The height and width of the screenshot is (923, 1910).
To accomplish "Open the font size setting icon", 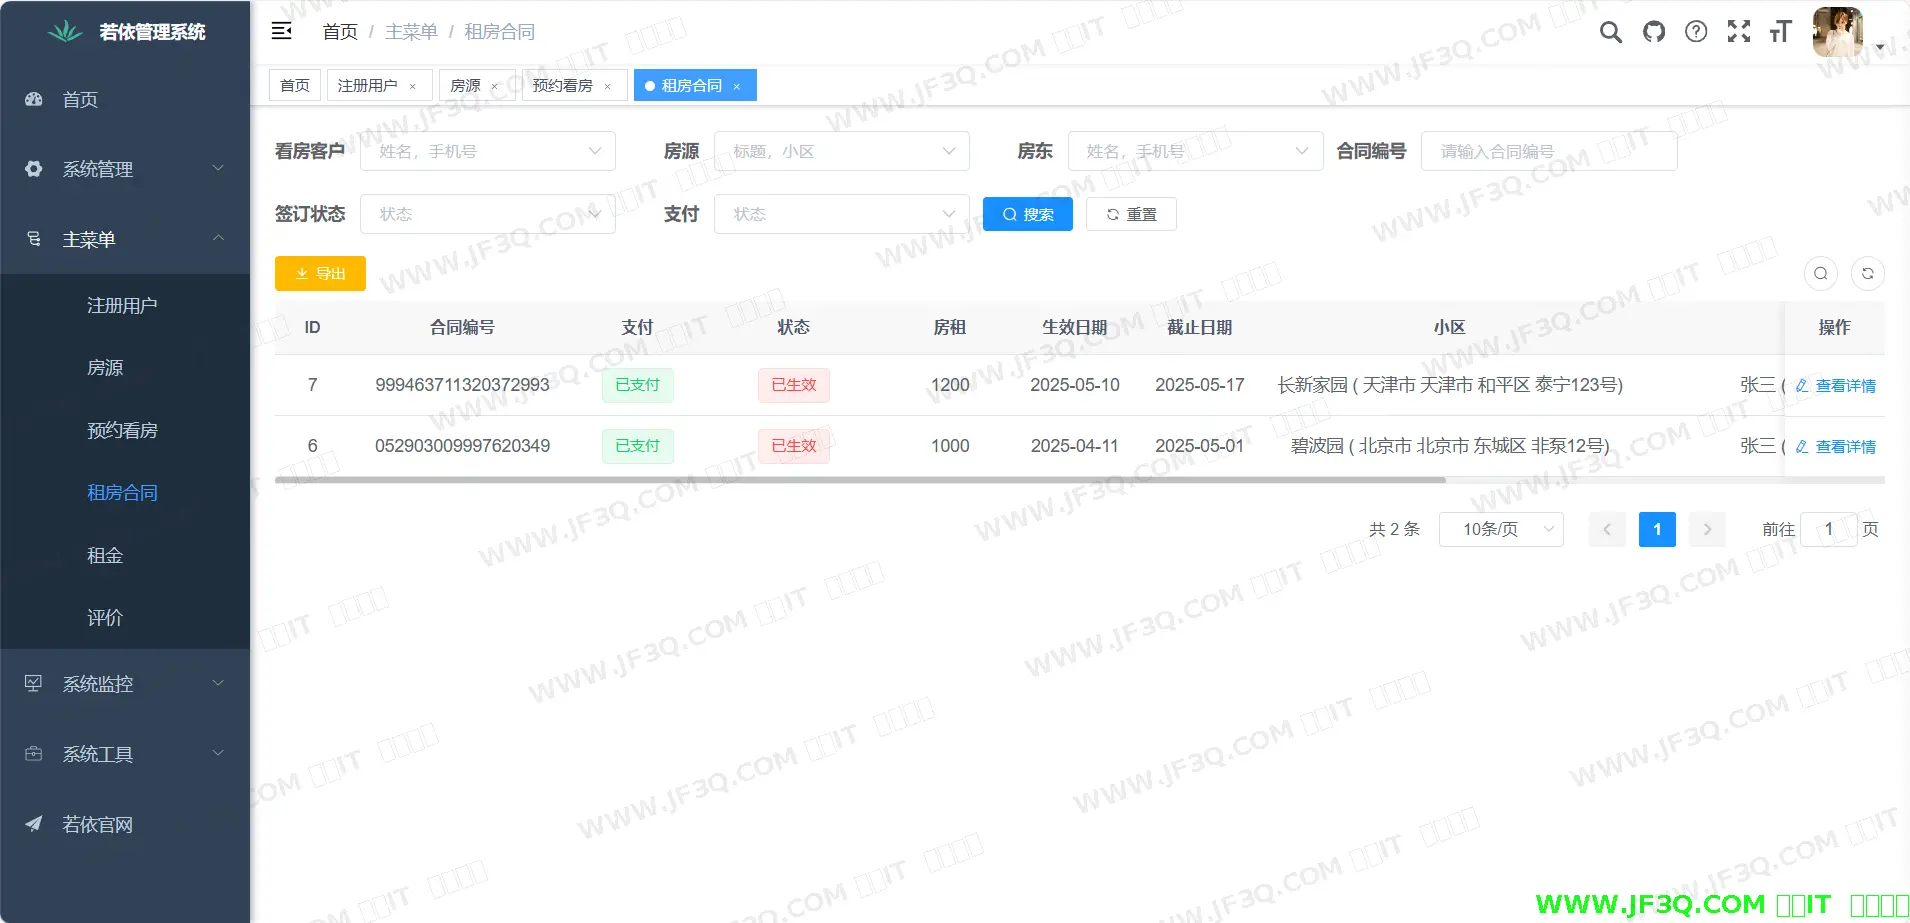I will click(x=1780, y=32).
